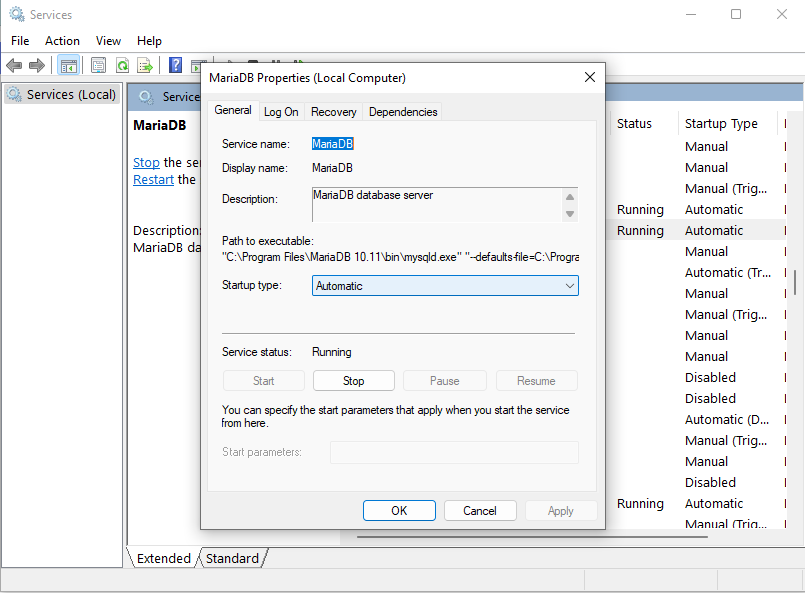Open the Action menu

click(x=62, y=41)
